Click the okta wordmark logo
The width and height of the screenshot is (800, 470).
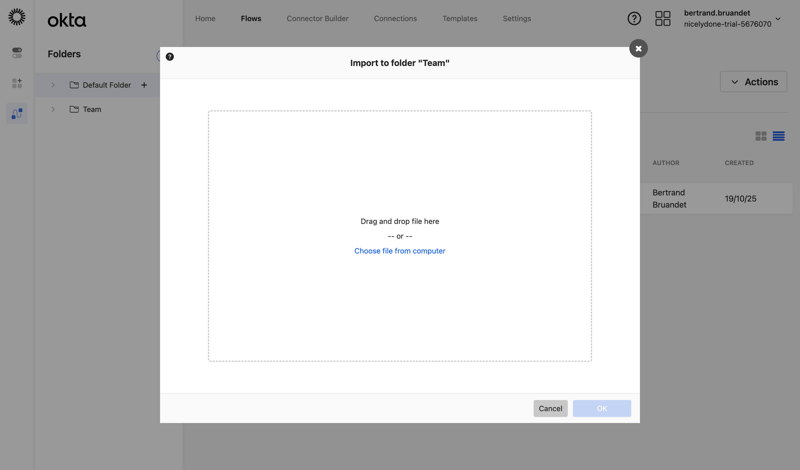point(67,20)
